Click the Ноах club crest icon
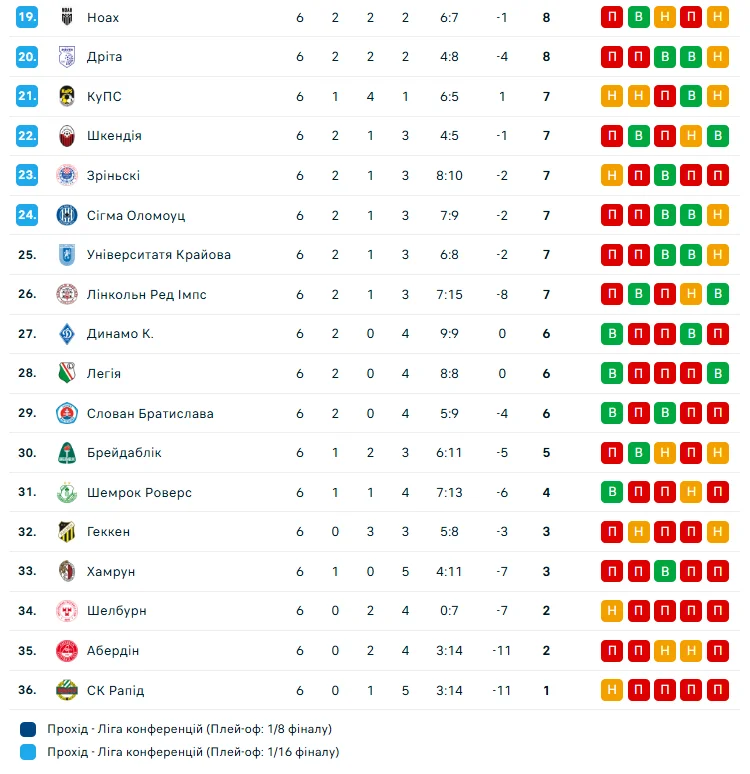The image size is (750, 774). pos(67,17)
